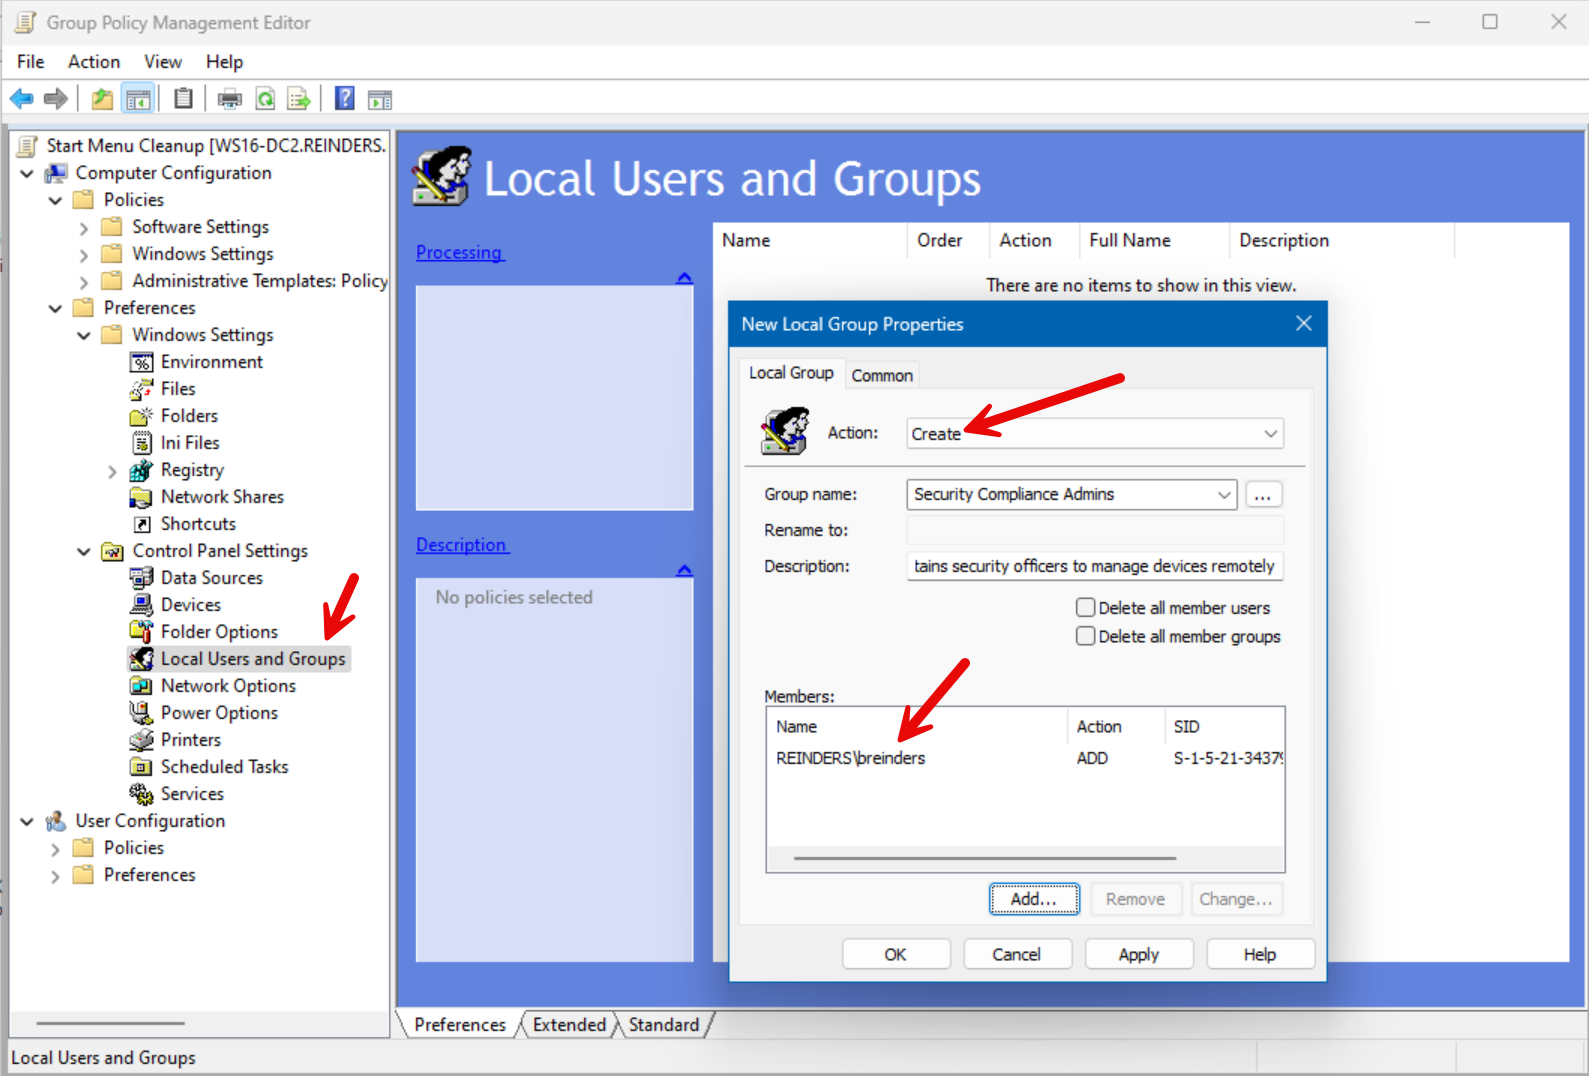Click the Print icon in toolbar

[x=230, y=99]
